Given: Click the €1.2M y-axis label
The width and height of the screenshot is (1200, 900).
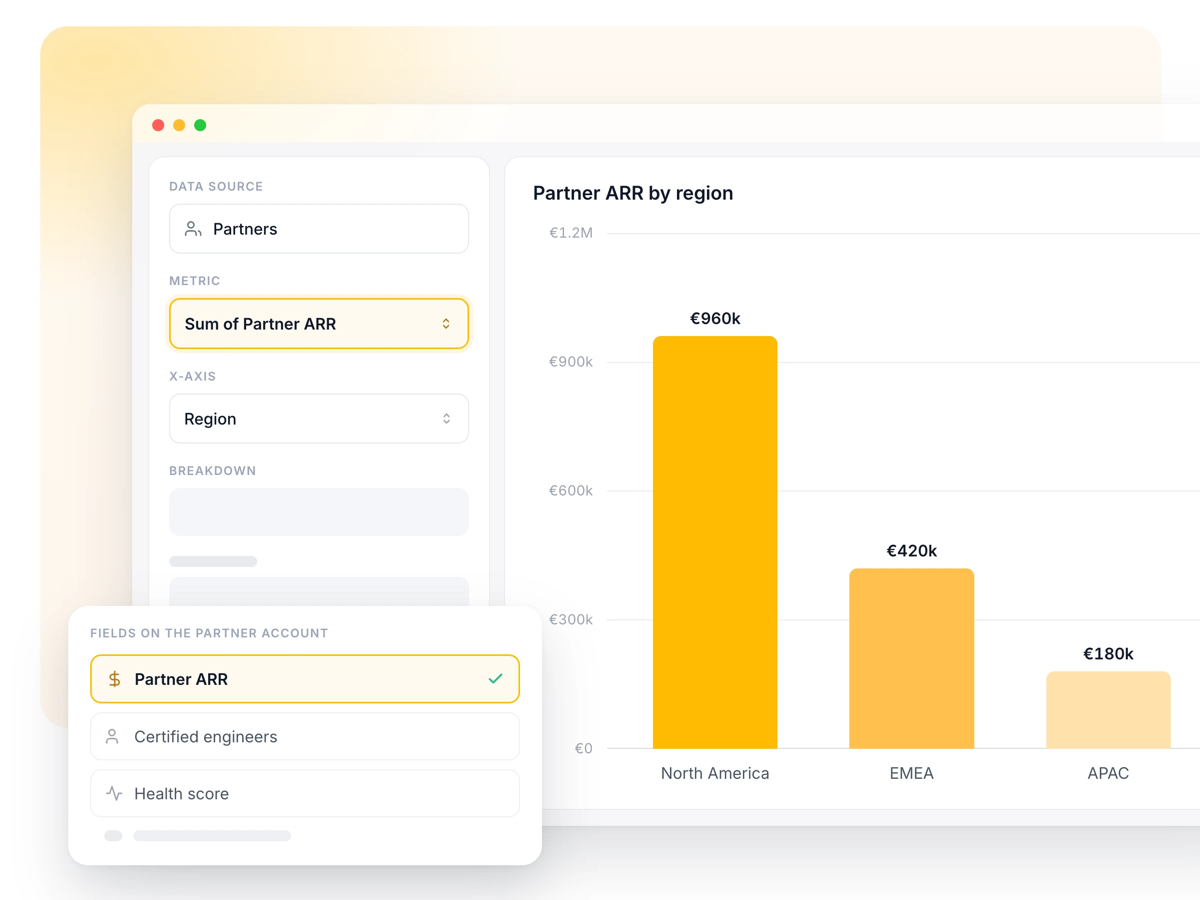Looking at the screenshot, I should click(571, 233).
